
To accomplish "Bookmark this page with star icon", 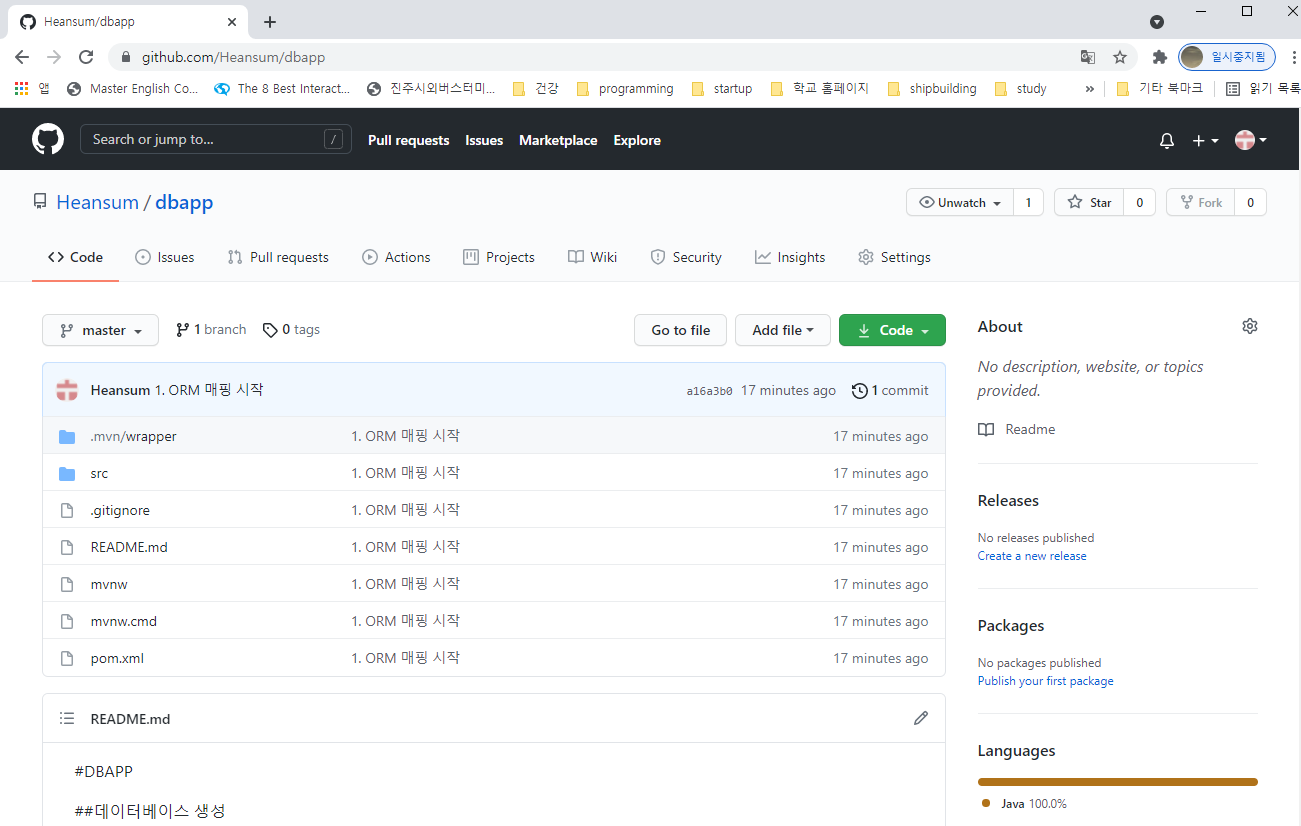I will (1120, 57).
